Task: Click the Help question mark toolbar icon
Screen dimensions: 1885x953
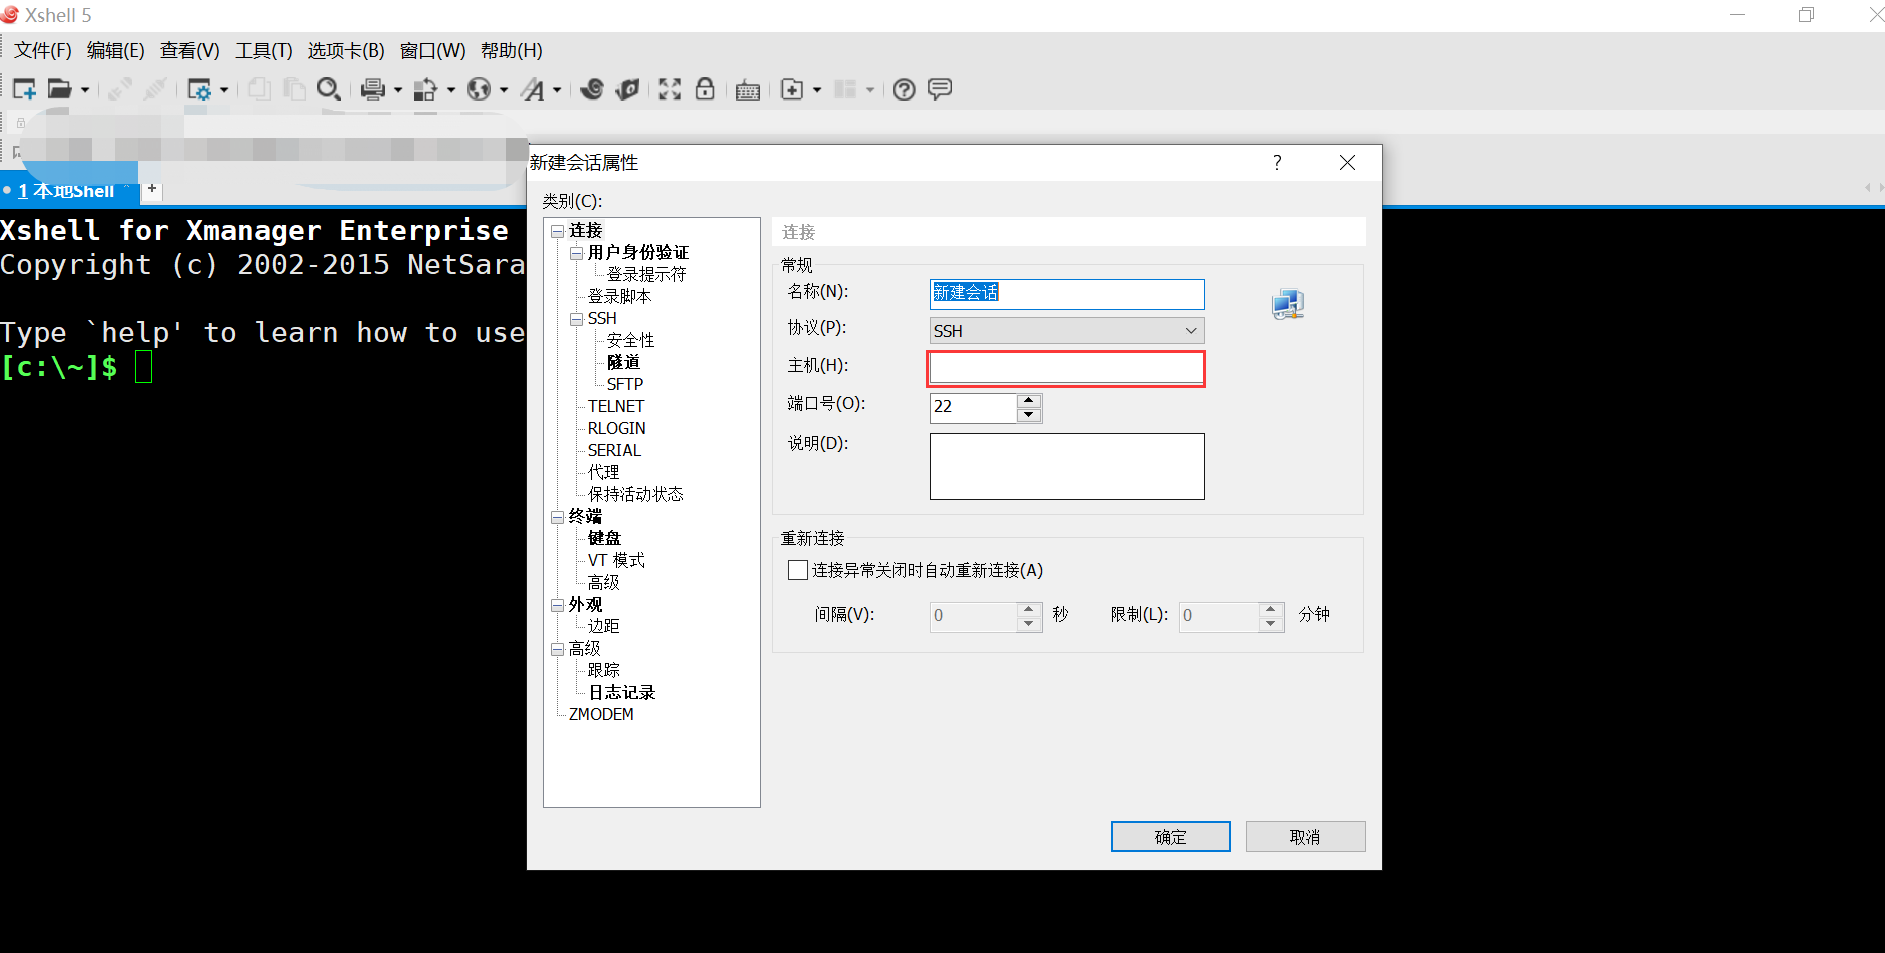Action: (904, 90)
